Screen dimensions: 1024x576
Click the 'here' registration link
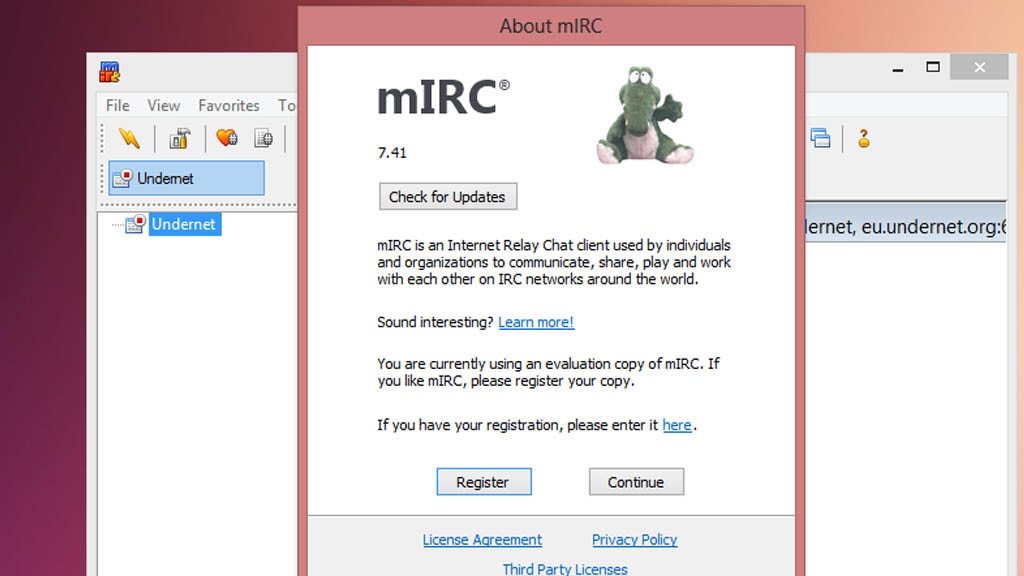[676, 425]
